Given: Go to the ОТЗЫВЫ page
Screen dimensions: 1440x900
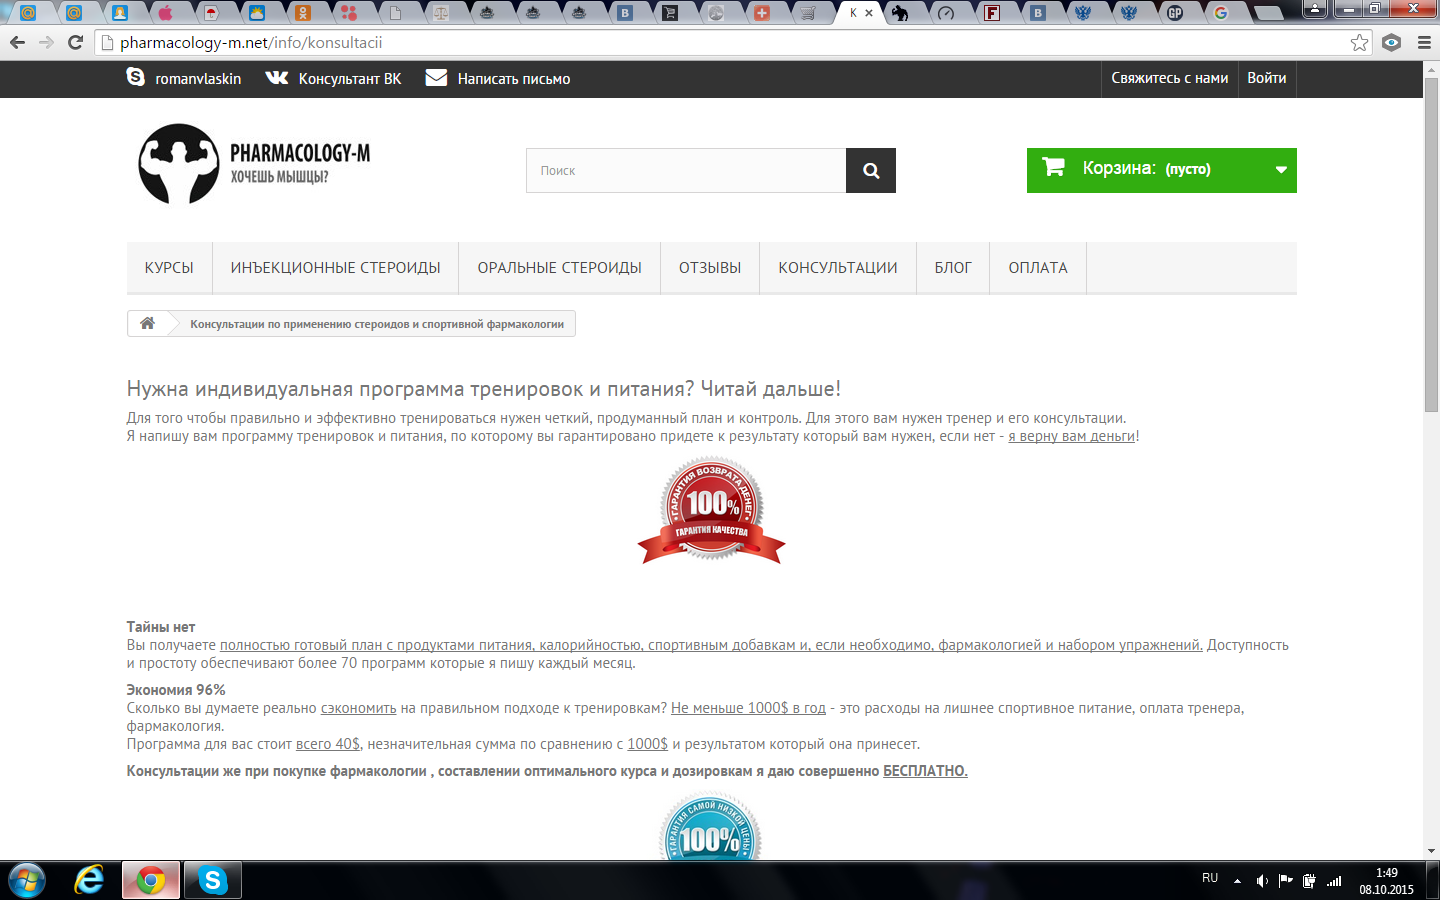Looking at the screenshot, I should [x=710, y=268].
